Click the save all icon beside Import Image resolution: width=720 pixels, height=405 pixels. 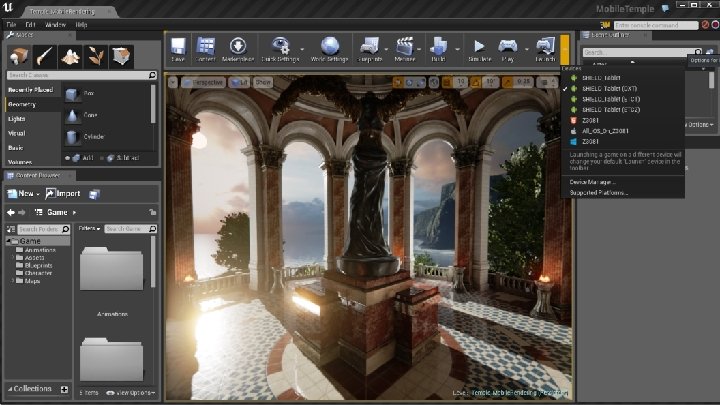coord(94,194)
